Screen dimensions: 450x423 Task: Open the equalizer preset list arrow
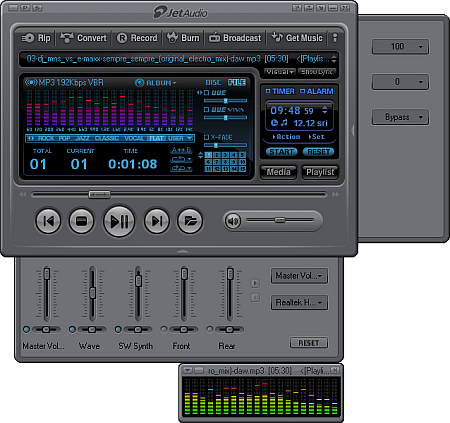[x=190, y=138]
